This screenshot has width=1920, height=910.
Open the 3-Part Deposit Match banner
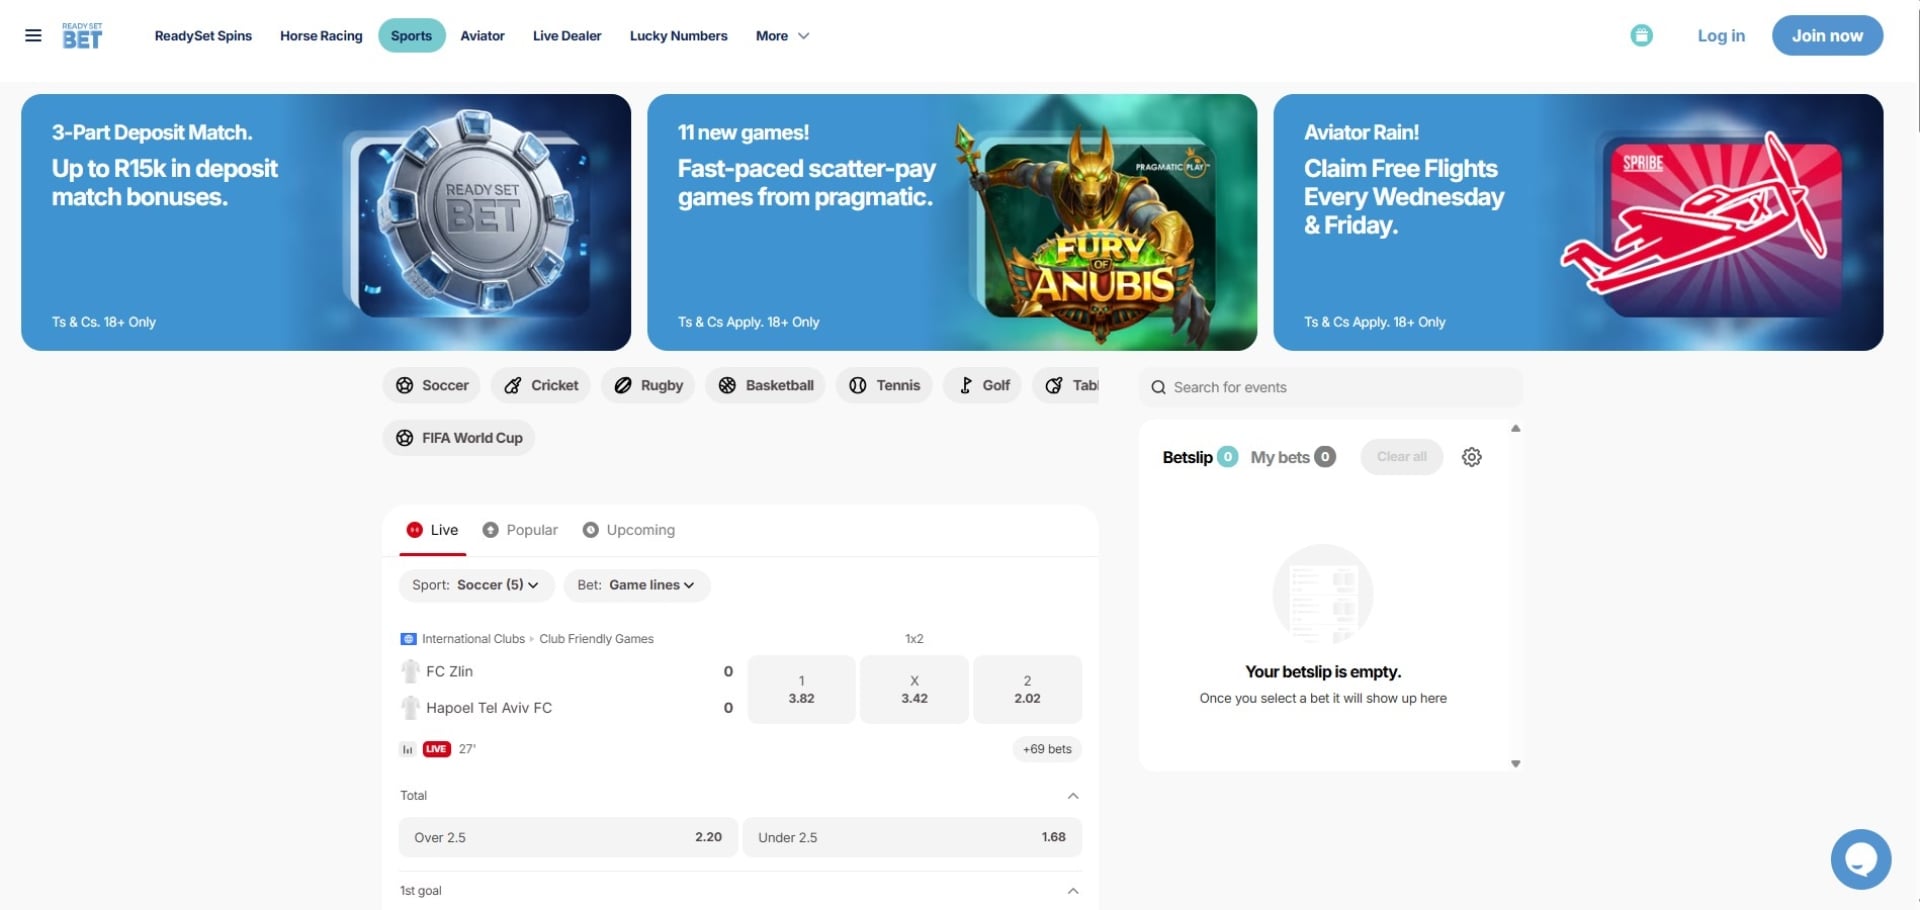(326, 222)
